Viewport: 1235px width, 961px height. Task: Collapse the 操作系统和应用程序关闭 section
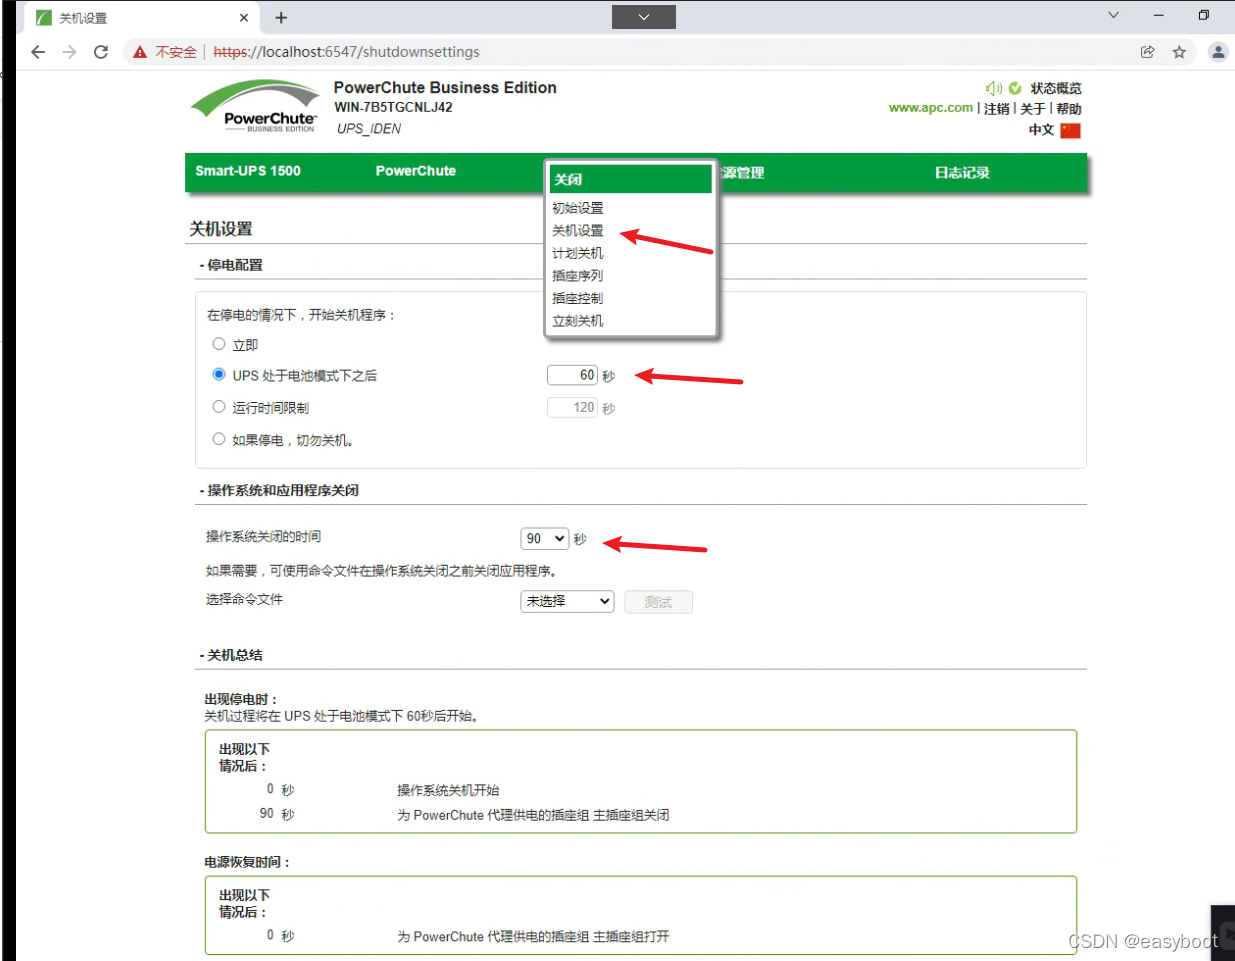(279, 490)
